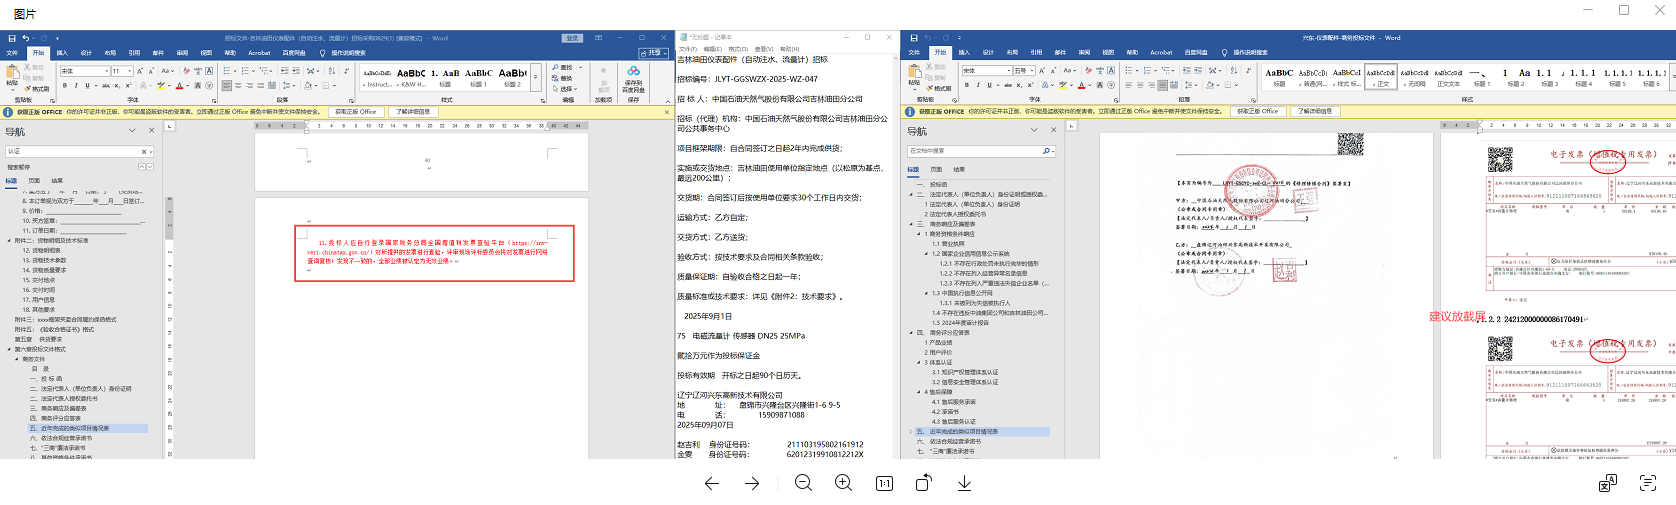Undo the last action in the left Word window
Image resolution: width=1676 pixels, height=505 pixels.
click(x=25, y=38)
